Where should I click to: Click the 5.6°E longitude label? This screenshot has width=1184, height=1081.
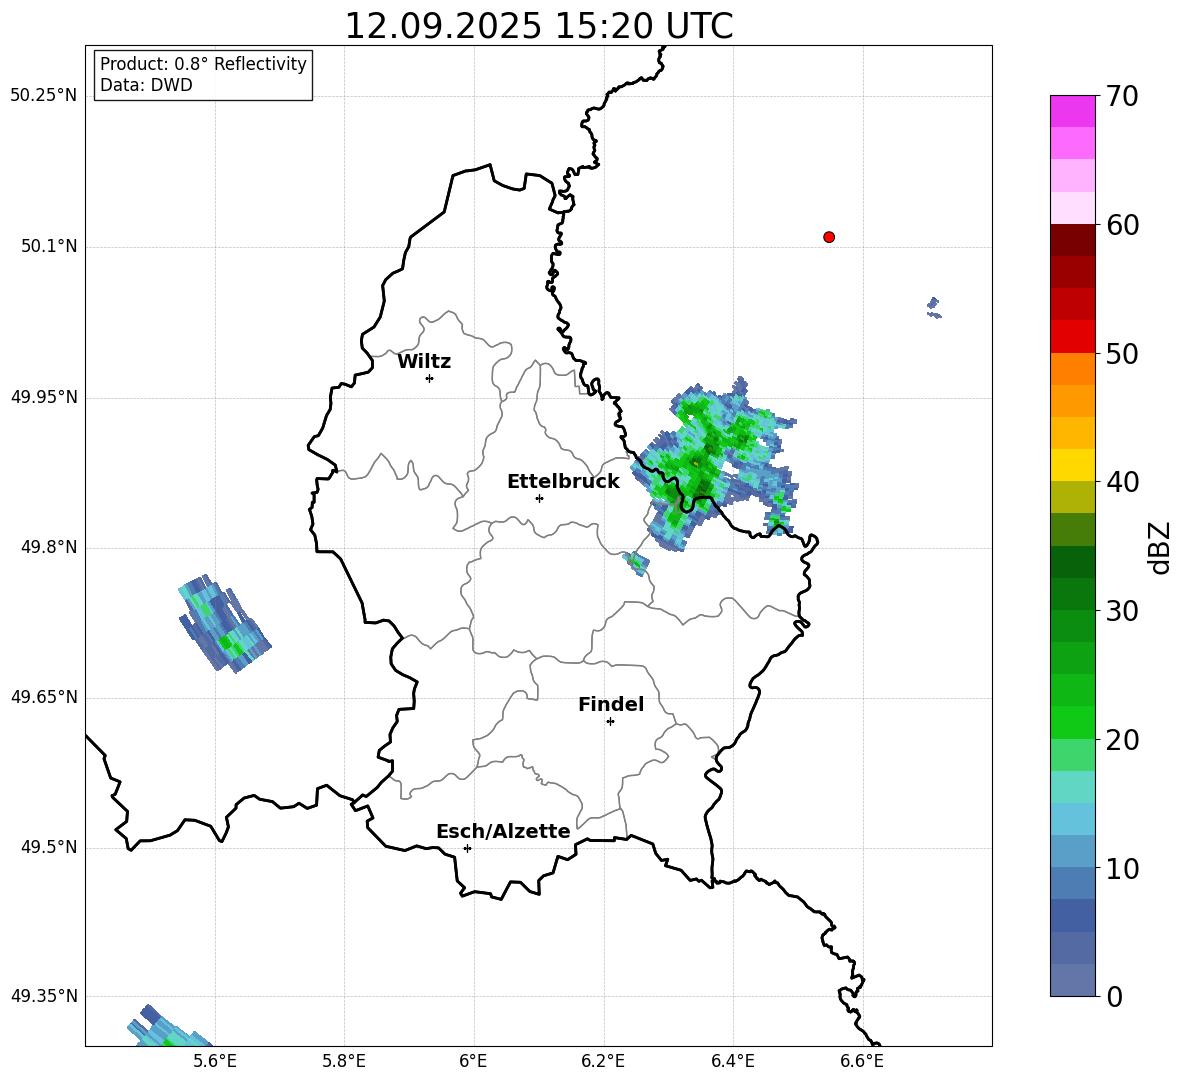pyautogui.click(x=215, y=1061)
